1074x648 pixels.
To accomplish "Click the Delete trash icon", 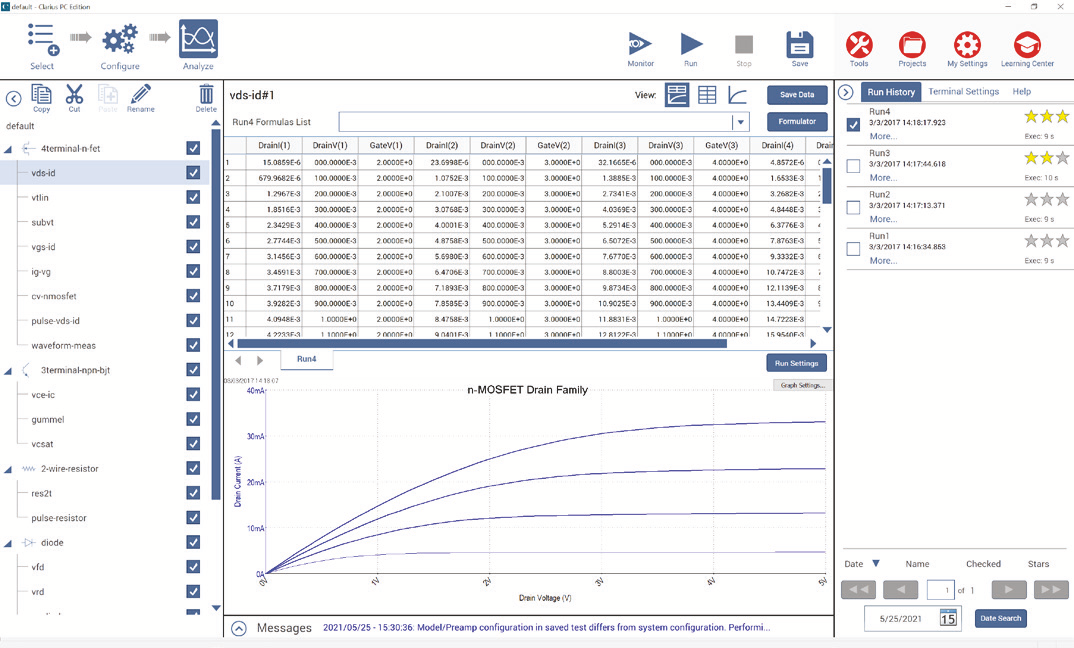I will coord(205,98).
